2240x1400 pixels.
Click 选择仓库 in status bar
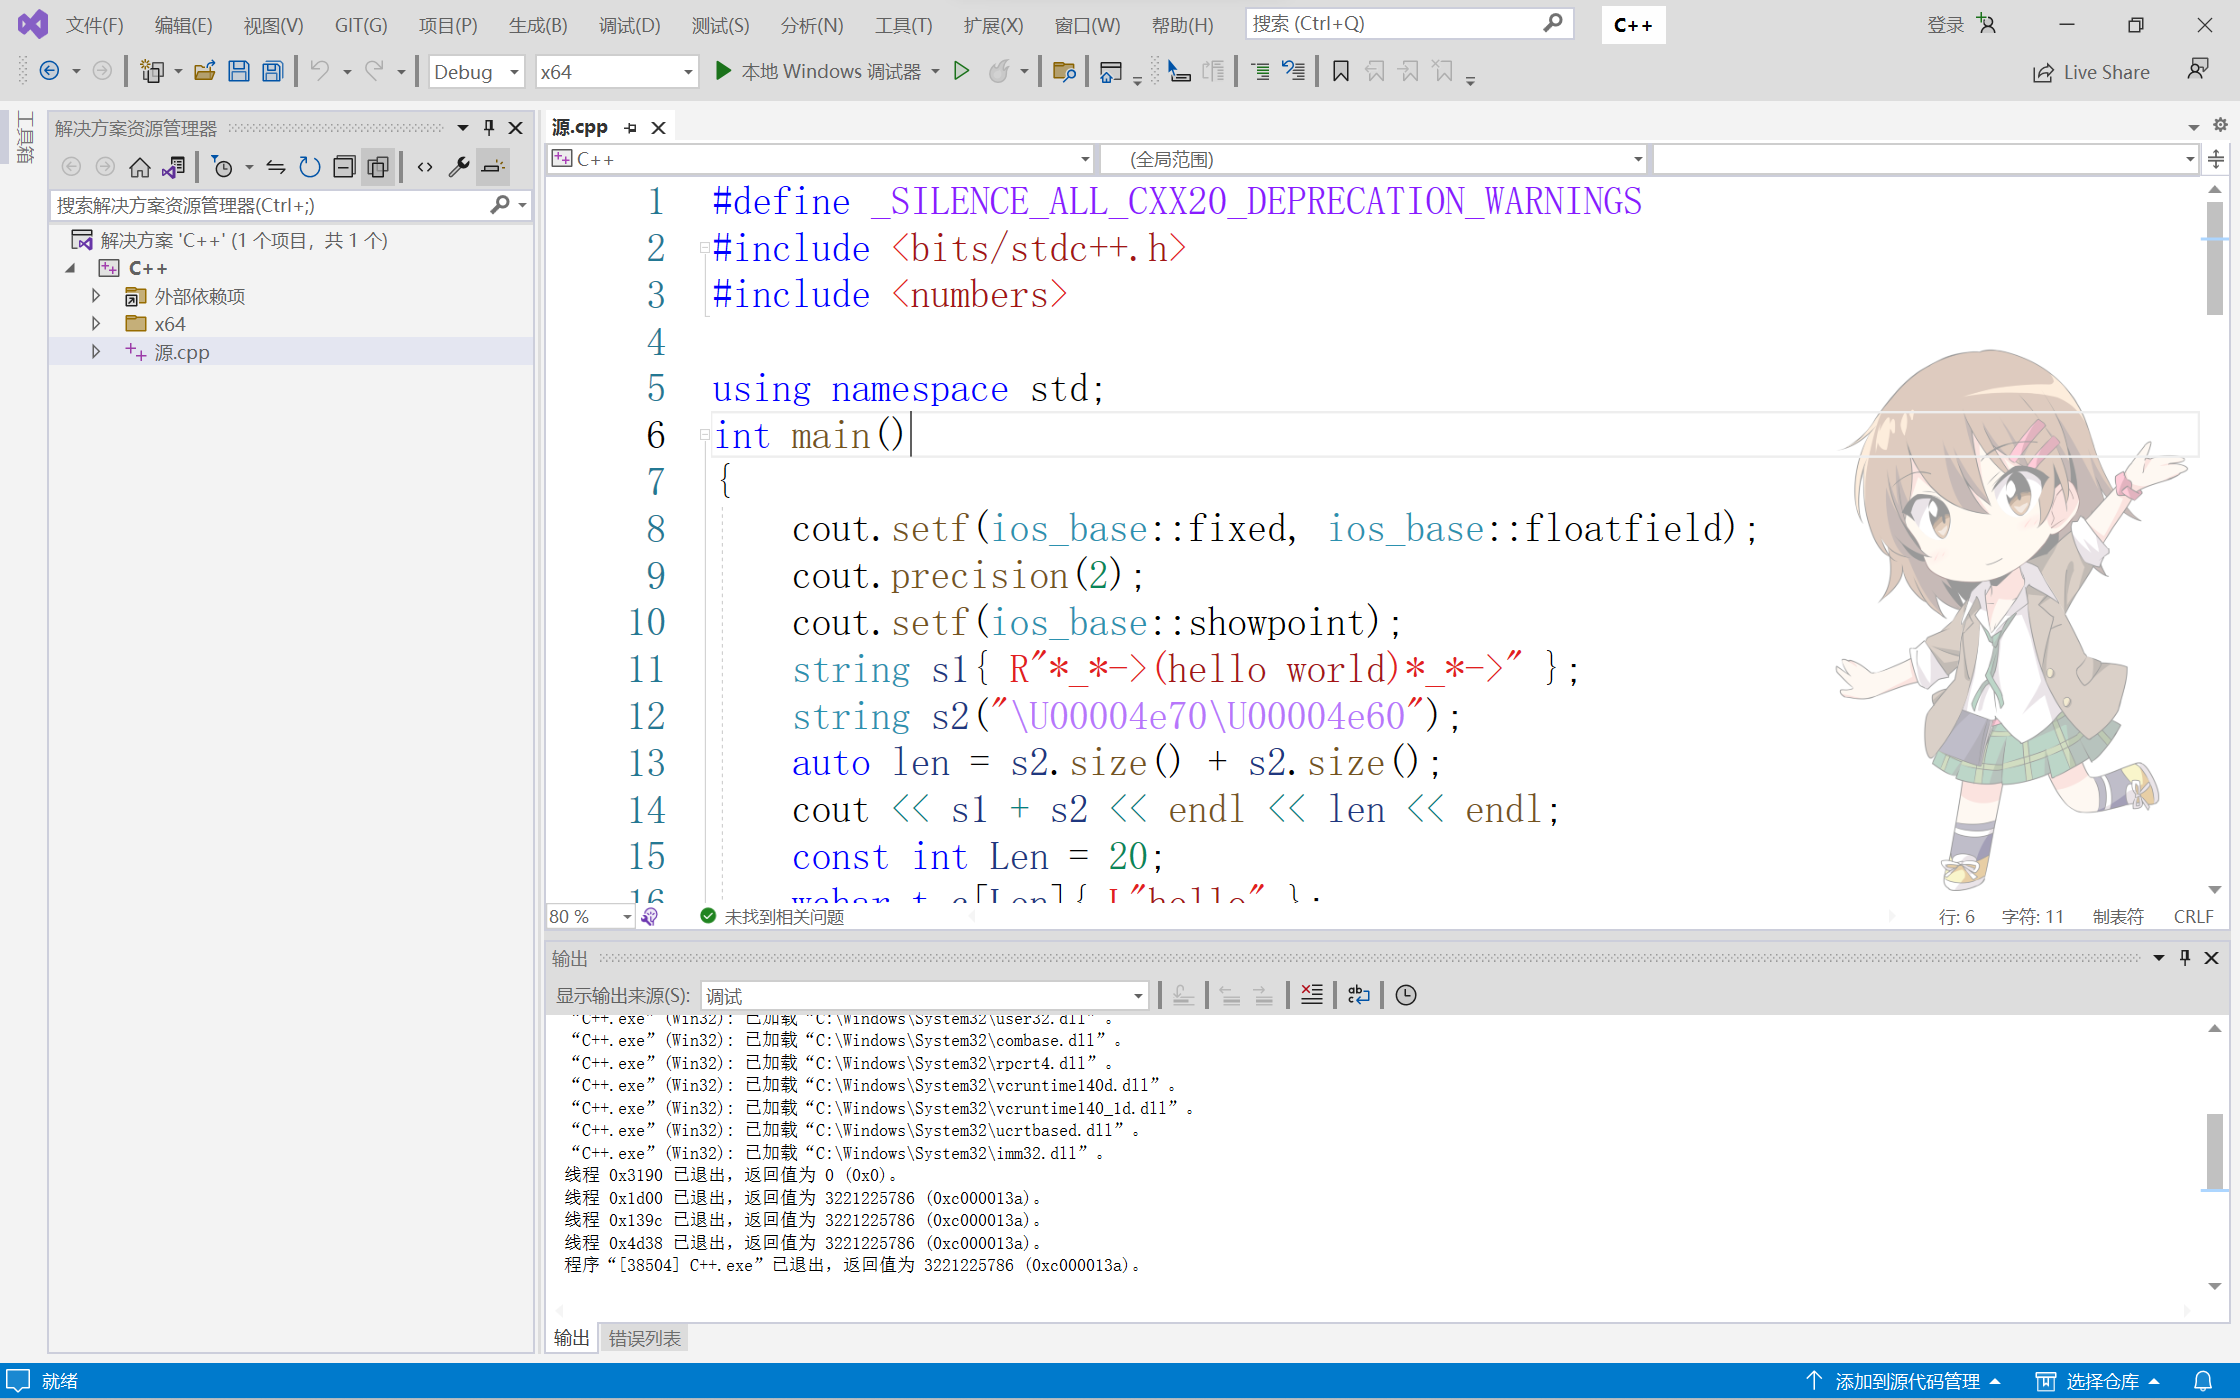pyautogui.click(x=2098, y=1381)
